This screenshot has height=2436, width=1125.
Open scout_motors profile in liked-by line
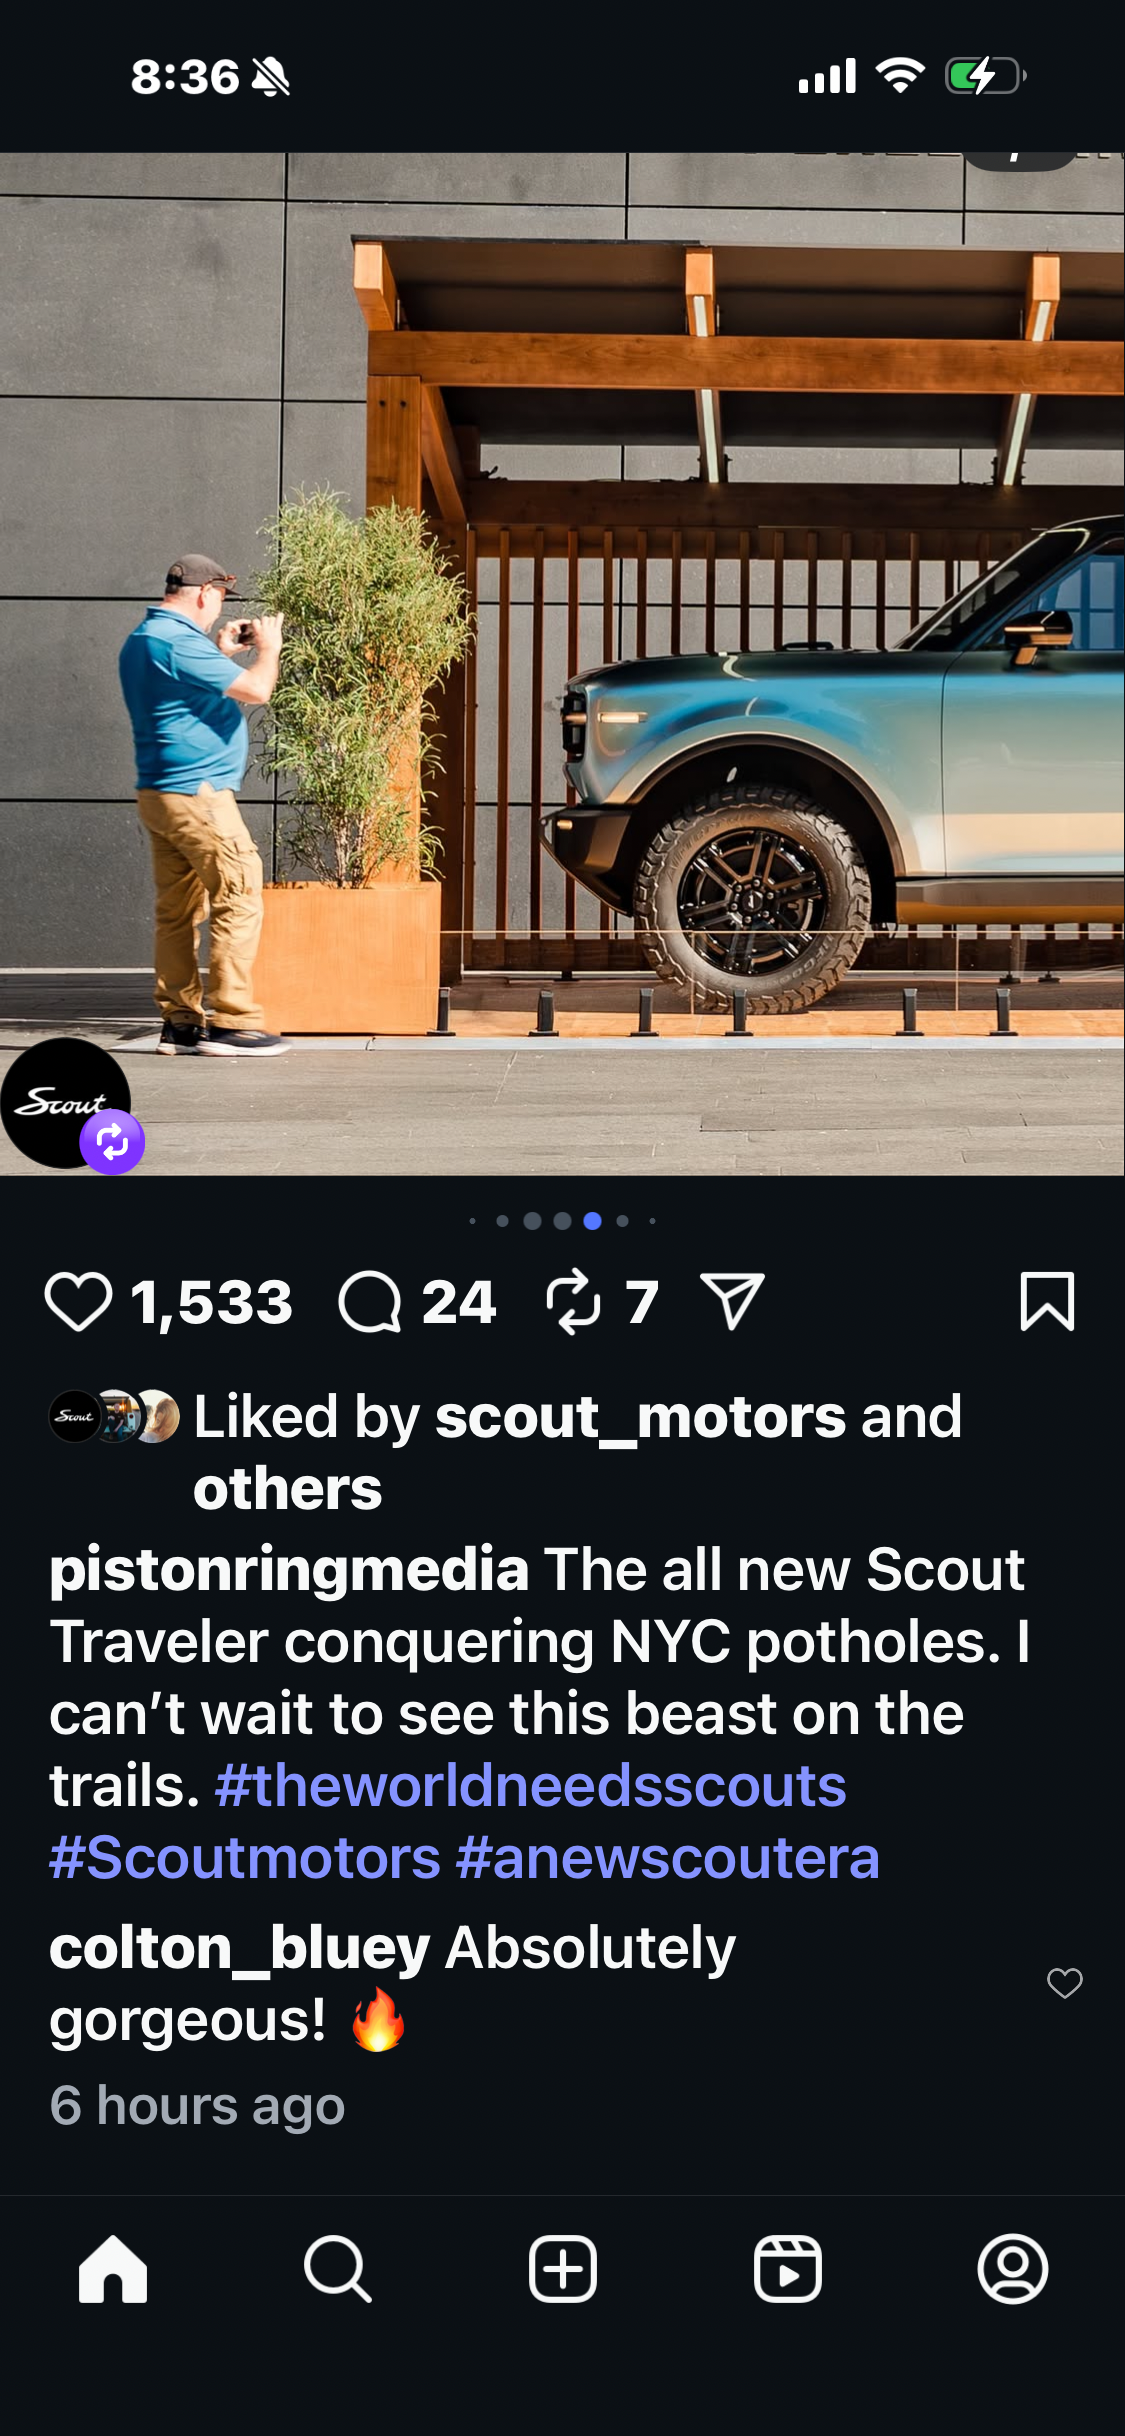(640, 1417)
